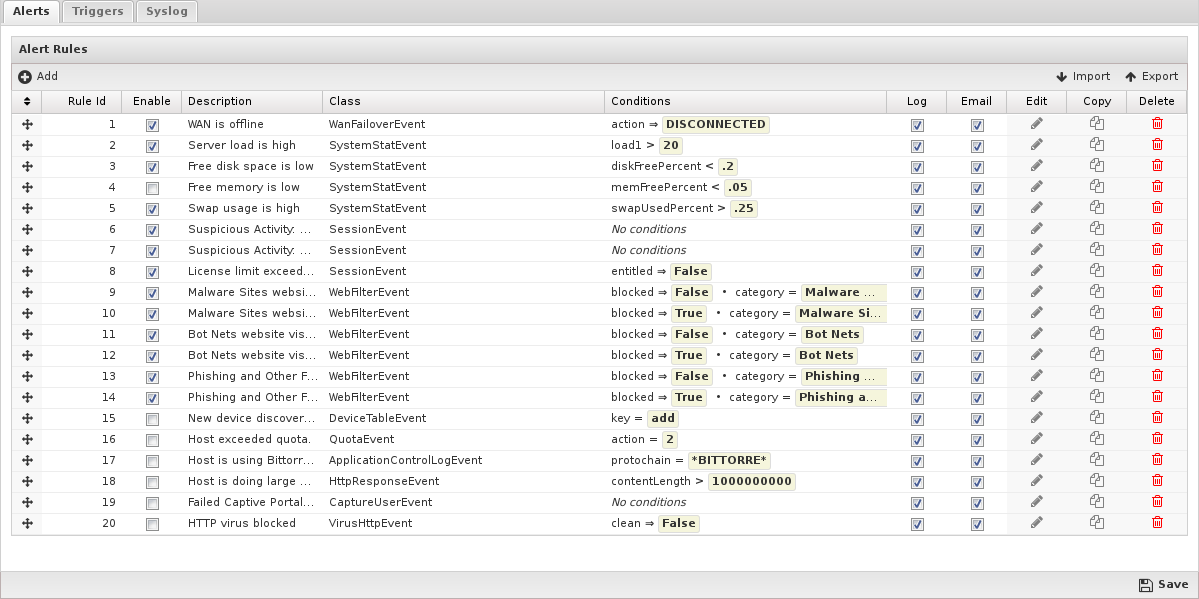Delete rule 3 Free disk space

pyautogui.click(x=1157, y=166)
